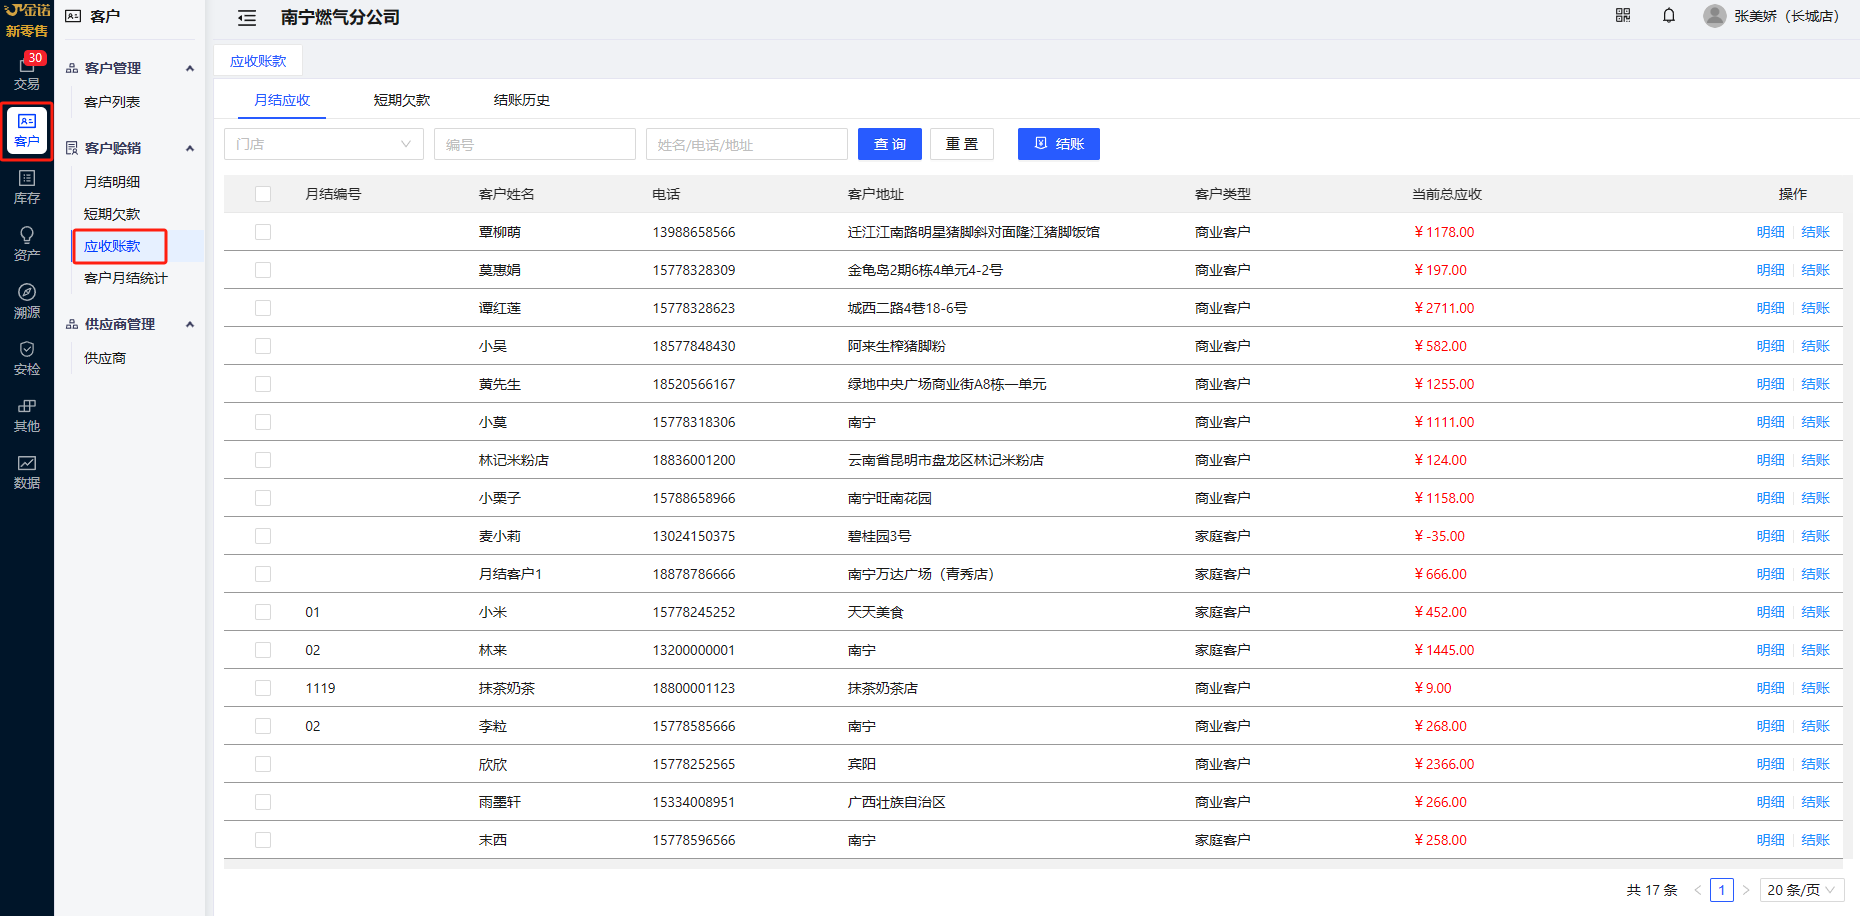Image resolution: width=1860 pixels, height=916 pixels.
Task: Click the username 张美娇（长城店）
Action: point(1787,16)
